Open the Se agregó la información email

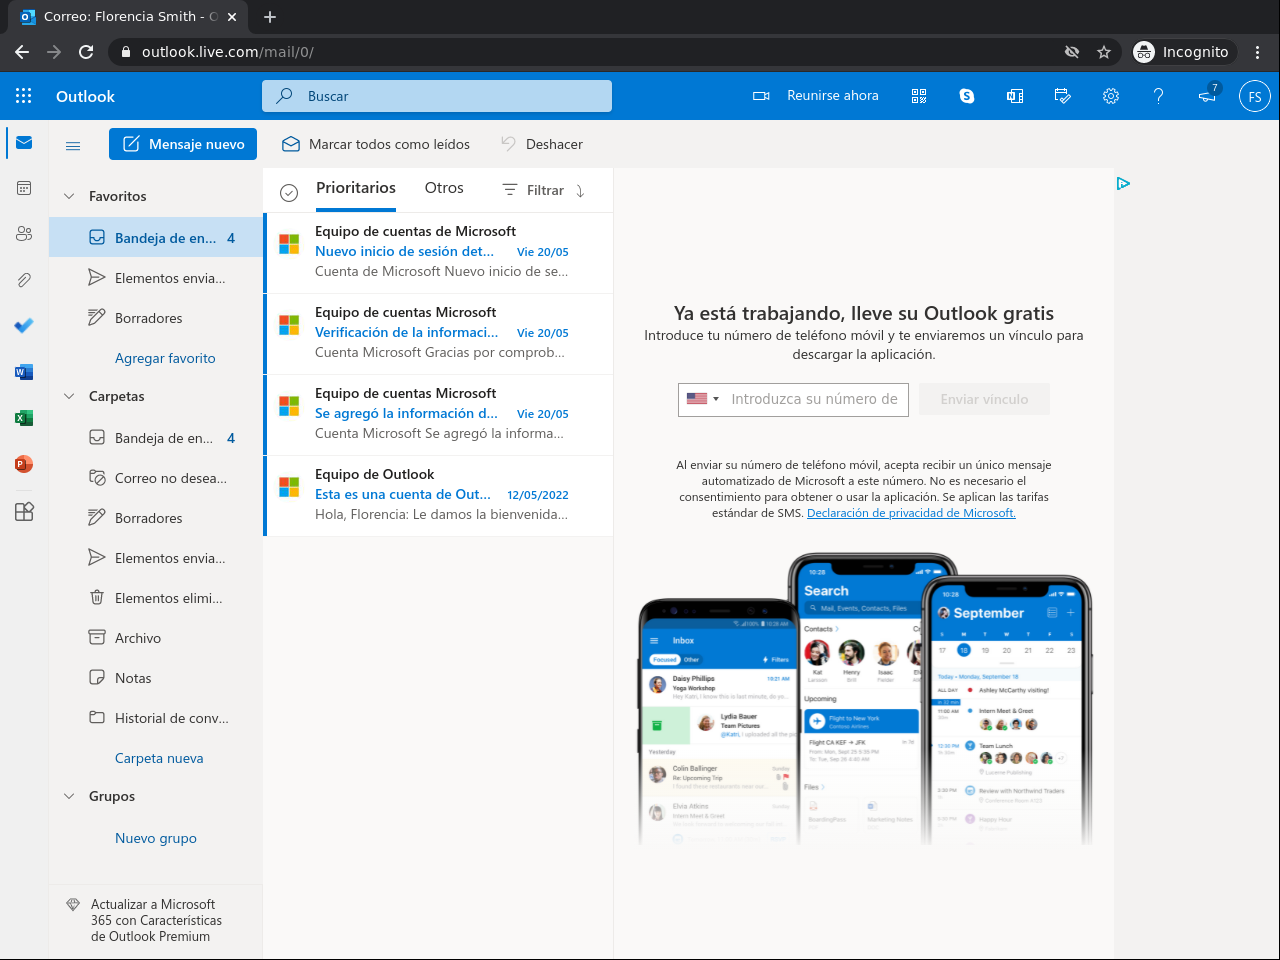tap(439, 415)
